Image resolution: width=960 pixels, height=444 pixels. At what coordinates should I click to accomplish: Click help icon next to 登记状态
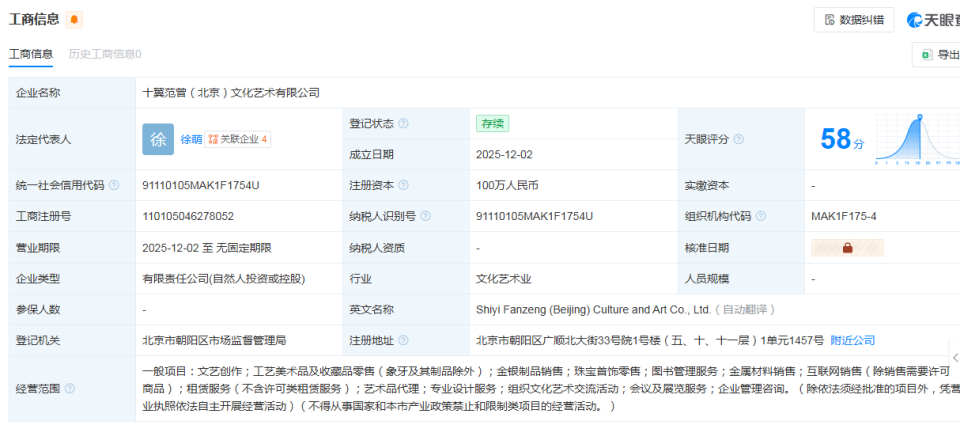(x=403, y=124)
